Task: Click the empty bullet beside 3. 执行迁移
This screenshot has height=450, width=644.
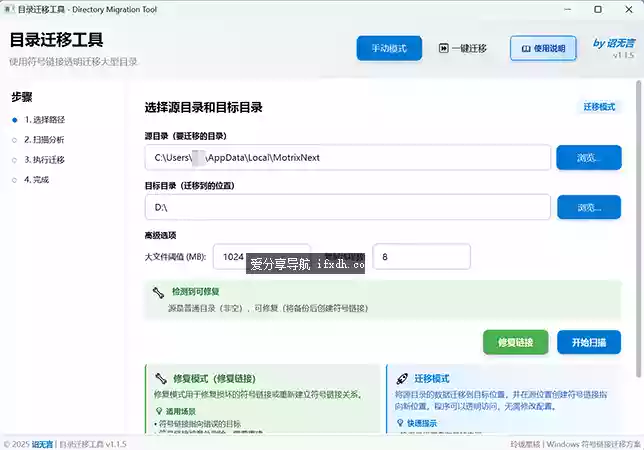Action: tap(14, 160)
